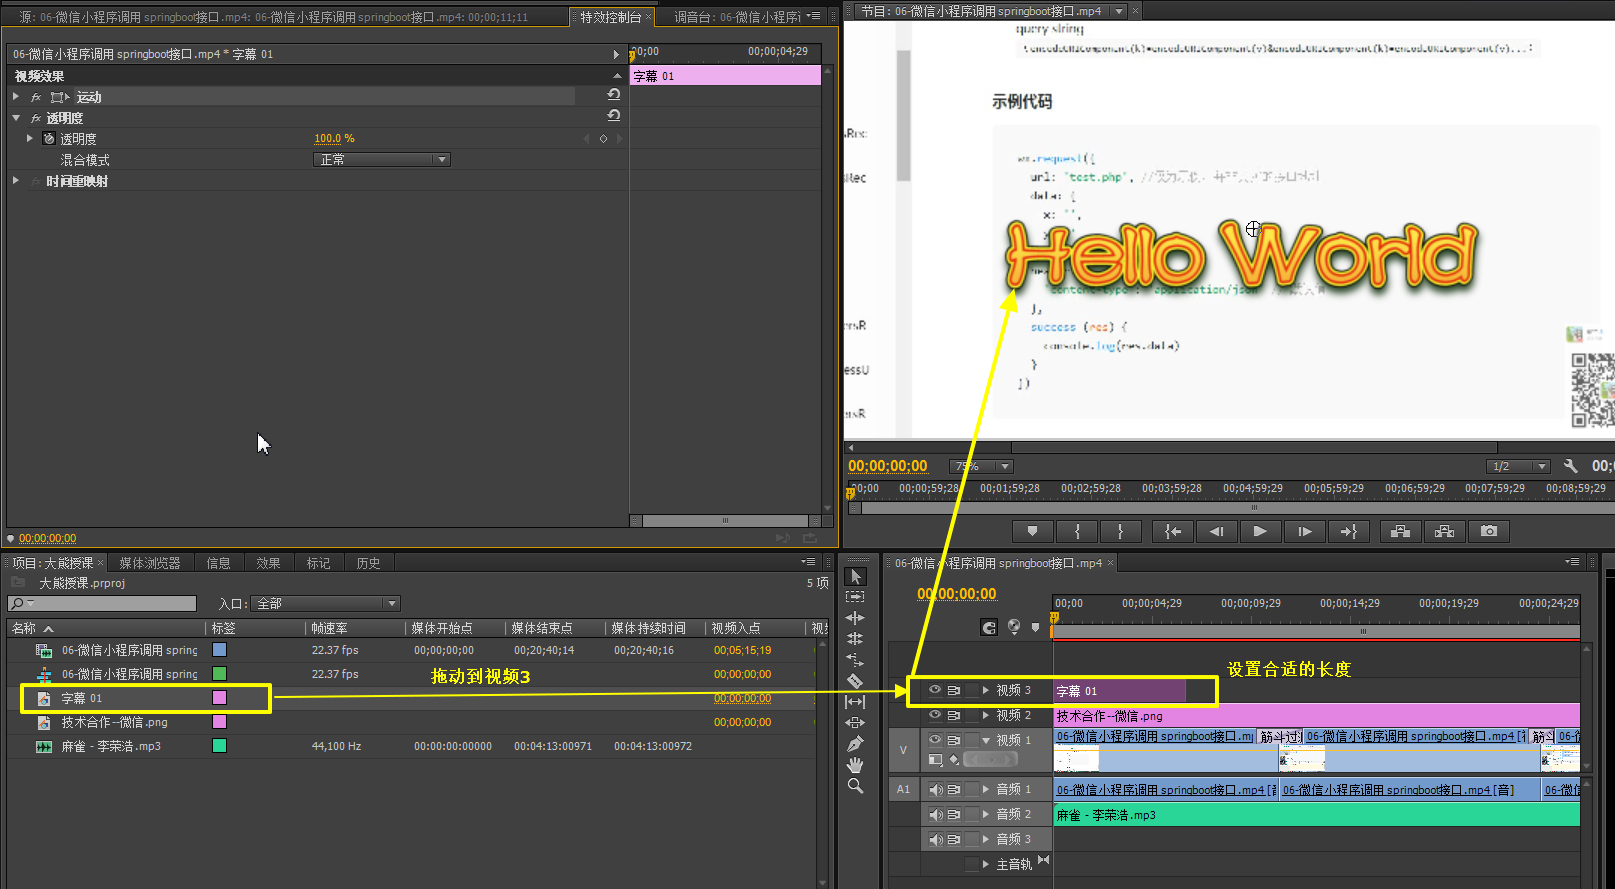Select the Pen tool
This screenshot has width=1615, height=889.
pos(855,744)
